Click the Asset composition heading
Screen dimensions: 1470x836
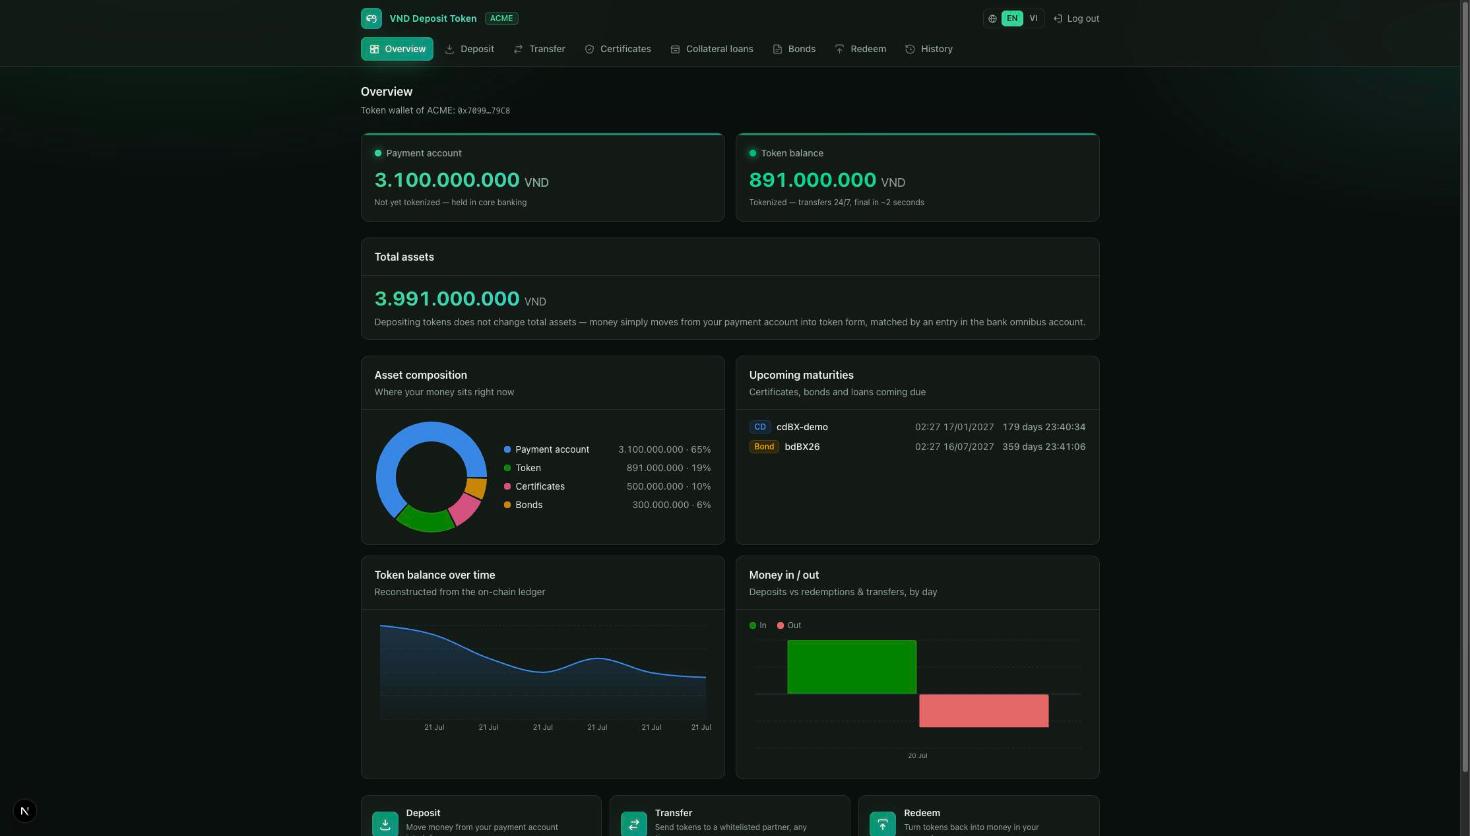(420, 375)
